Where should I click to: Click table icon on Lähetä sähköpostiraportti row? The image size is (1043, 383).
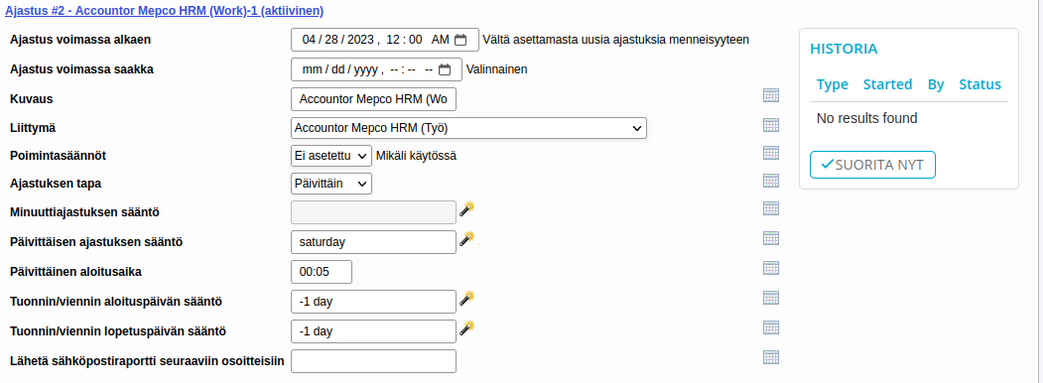point(771,357)
